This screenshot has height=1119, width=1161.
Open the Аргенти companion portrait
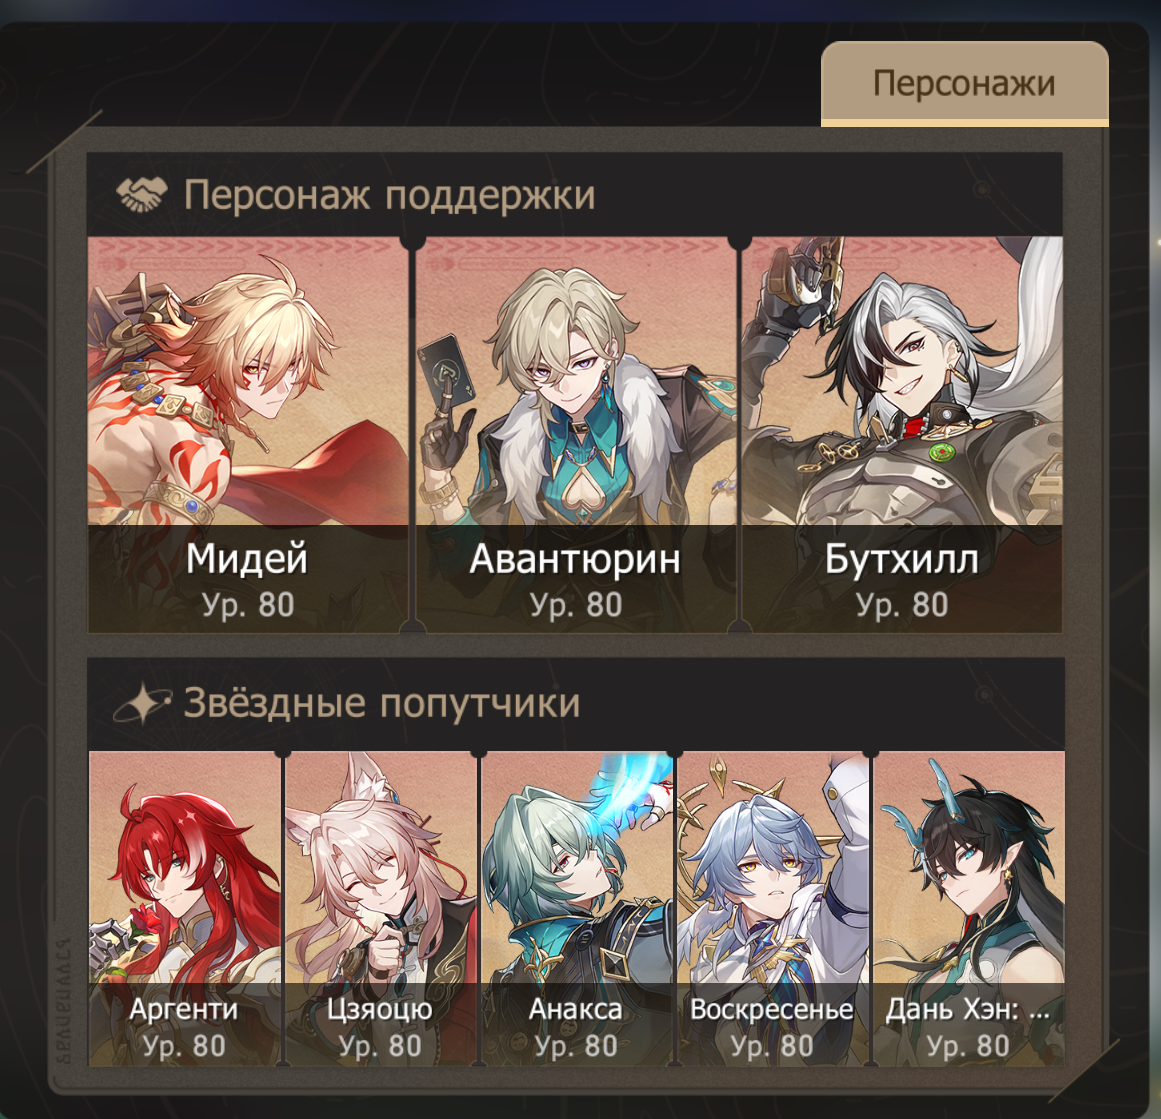[x=184, y=909]
